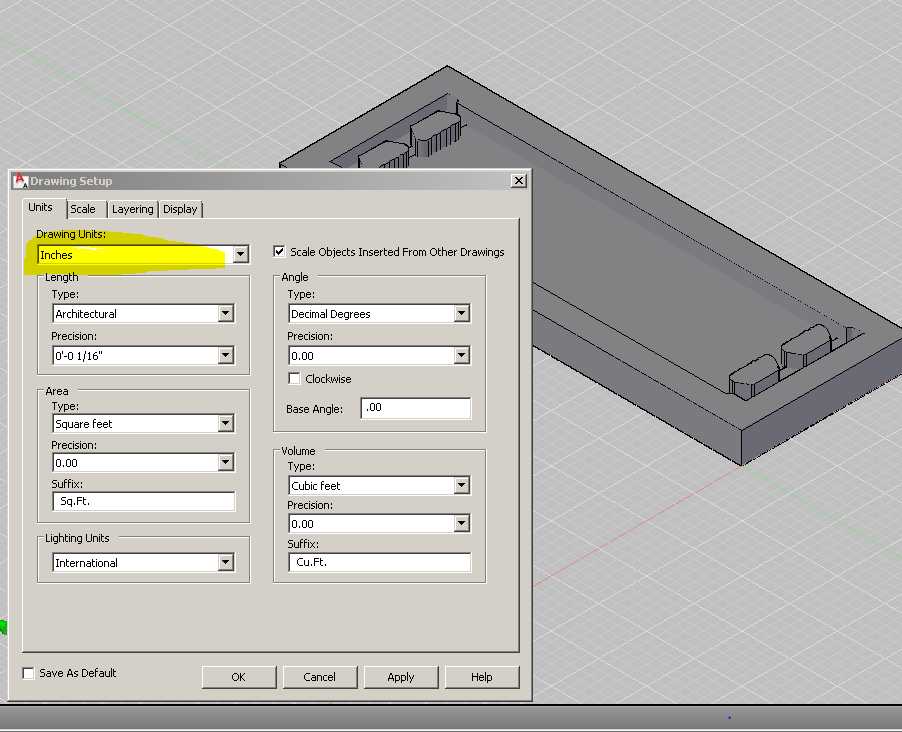Check the Save As Default box

(28, 673)
